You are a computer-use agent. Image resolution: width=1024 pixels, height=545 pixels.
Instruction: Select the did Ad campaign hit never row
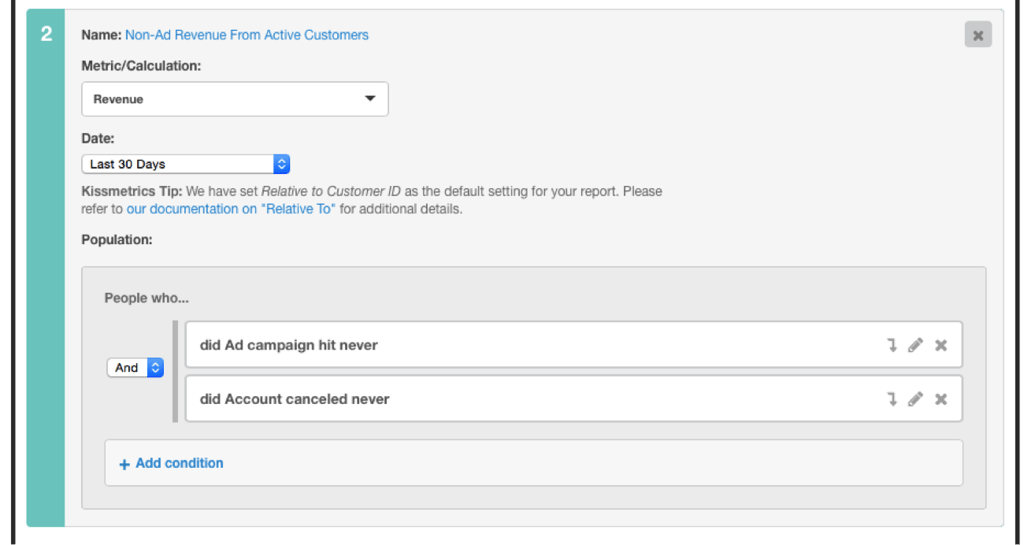[573, 345]
